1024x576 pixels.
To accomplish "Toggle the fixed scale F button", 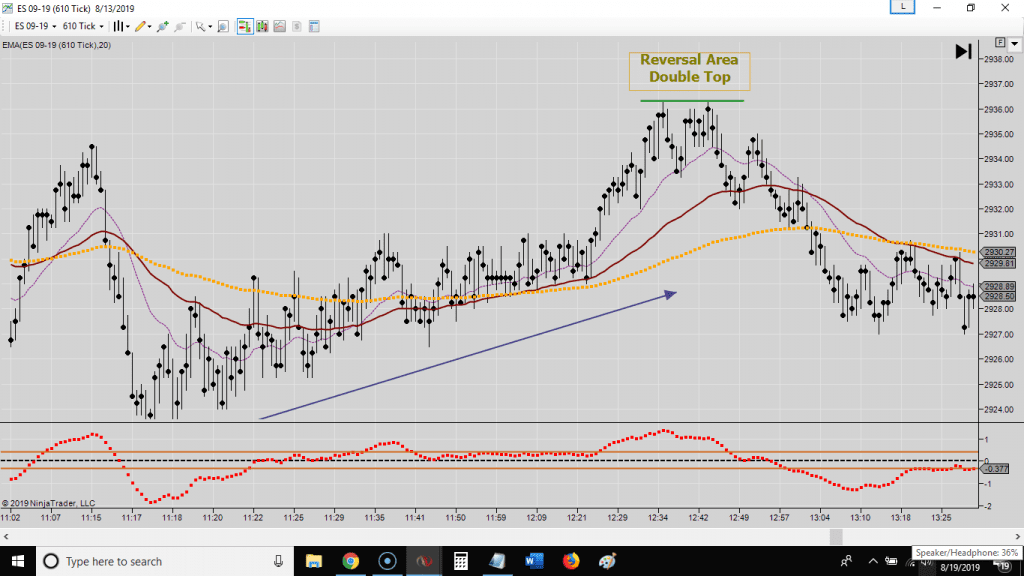I will tap(1000, 42).
